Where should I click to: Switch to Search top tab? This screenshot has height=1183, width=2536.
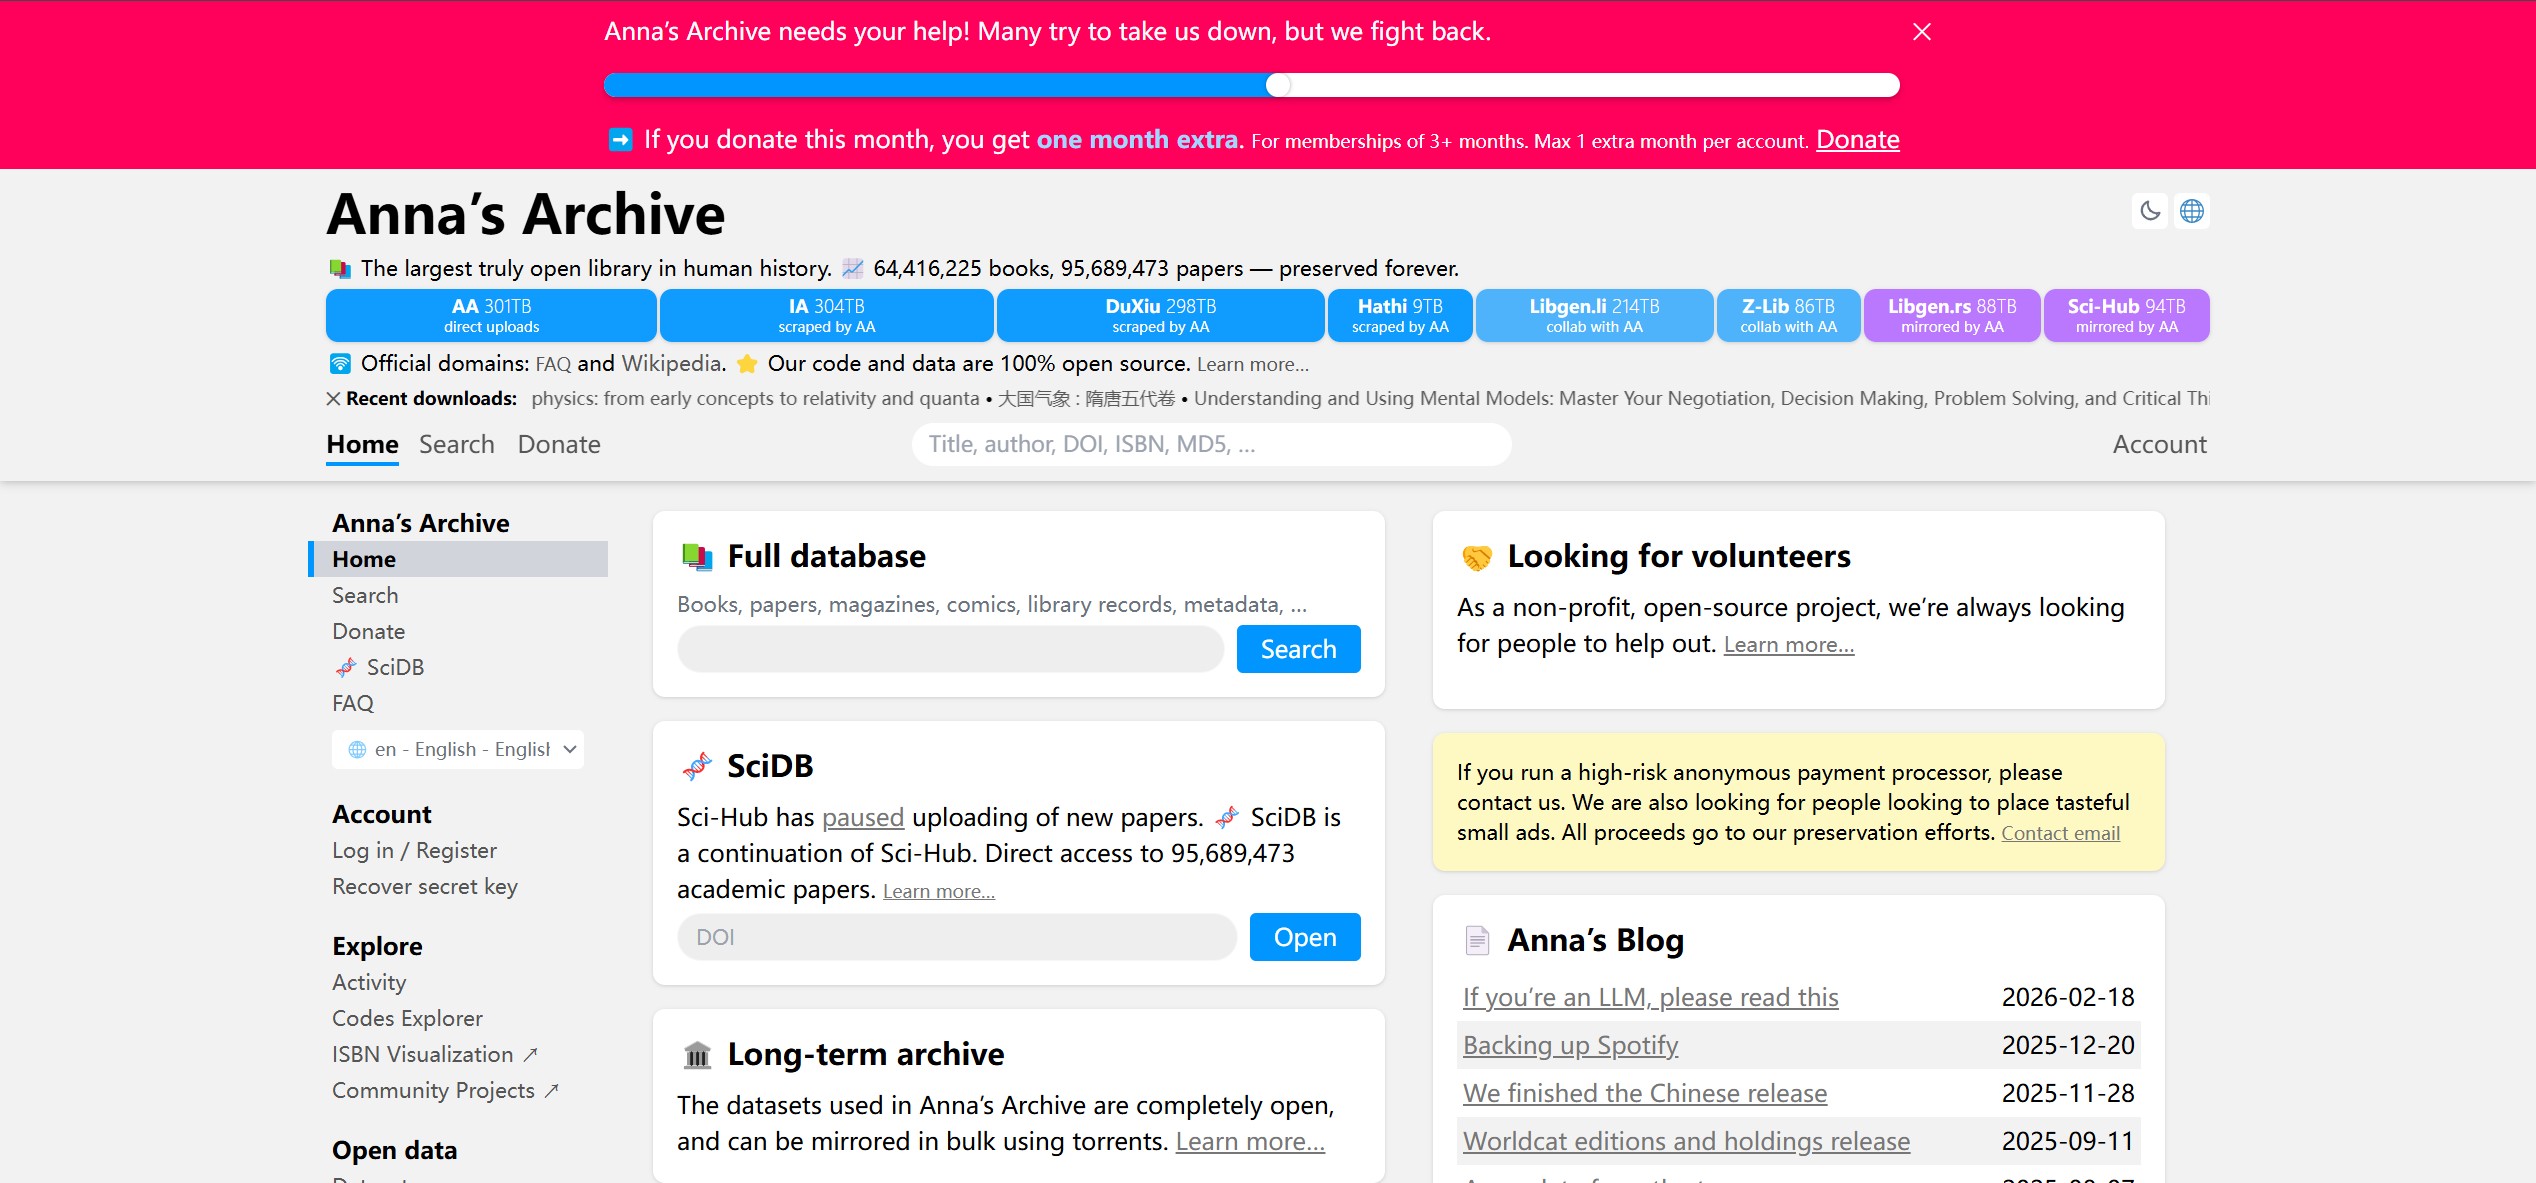(x=457, y=445)
